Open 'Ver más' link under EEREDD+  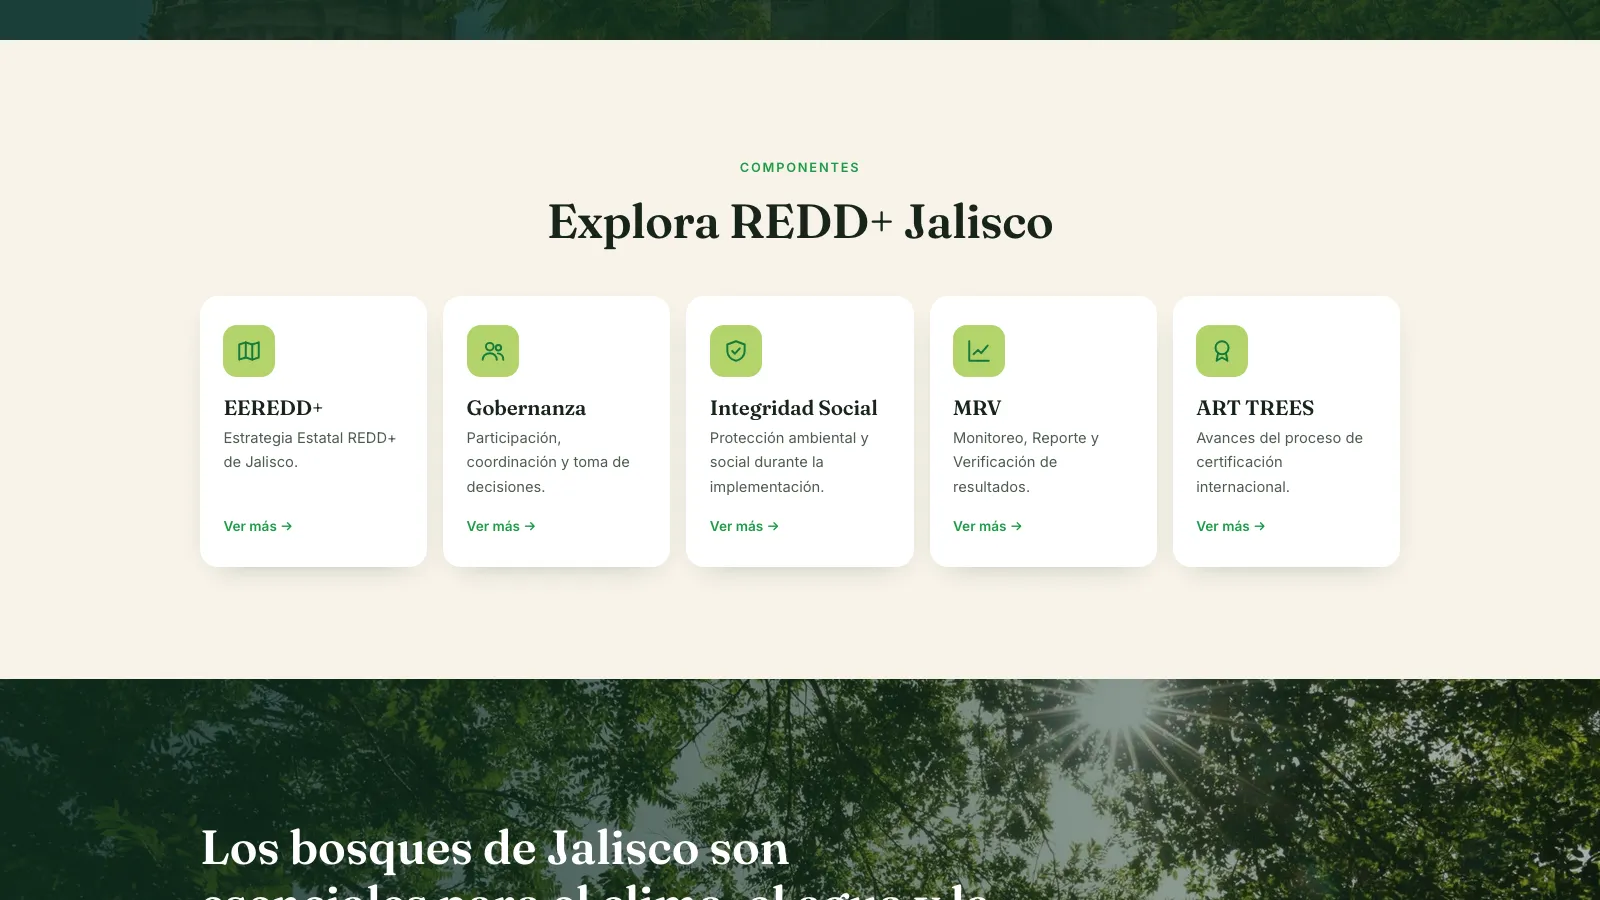[258, 526]
